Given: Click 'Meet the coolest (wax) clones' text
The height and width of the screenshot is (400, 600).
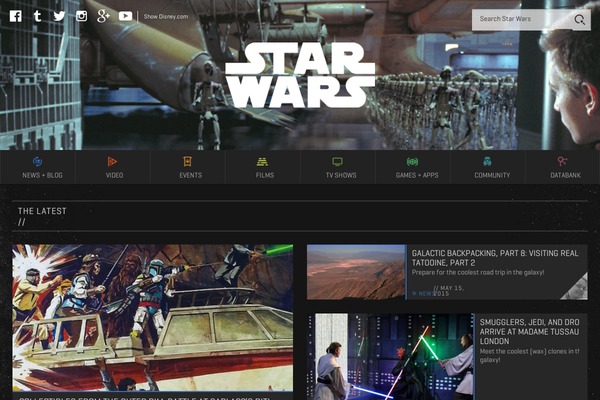Looking at the screenshot, I should click(x=530, y=355).
